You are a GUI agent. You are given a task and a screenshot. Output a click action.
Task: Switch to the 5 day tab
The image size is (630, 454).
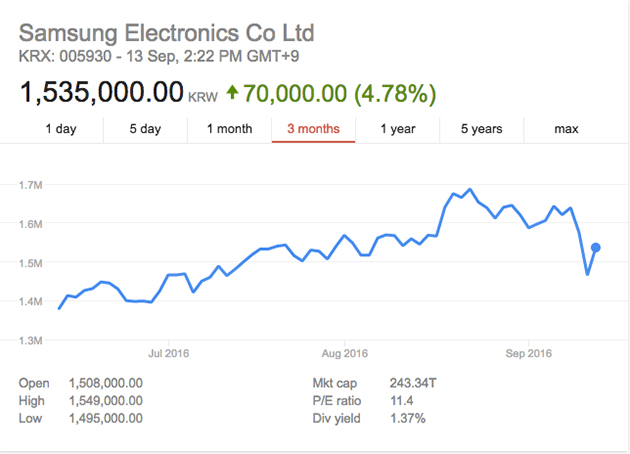[x=145, y=129]
